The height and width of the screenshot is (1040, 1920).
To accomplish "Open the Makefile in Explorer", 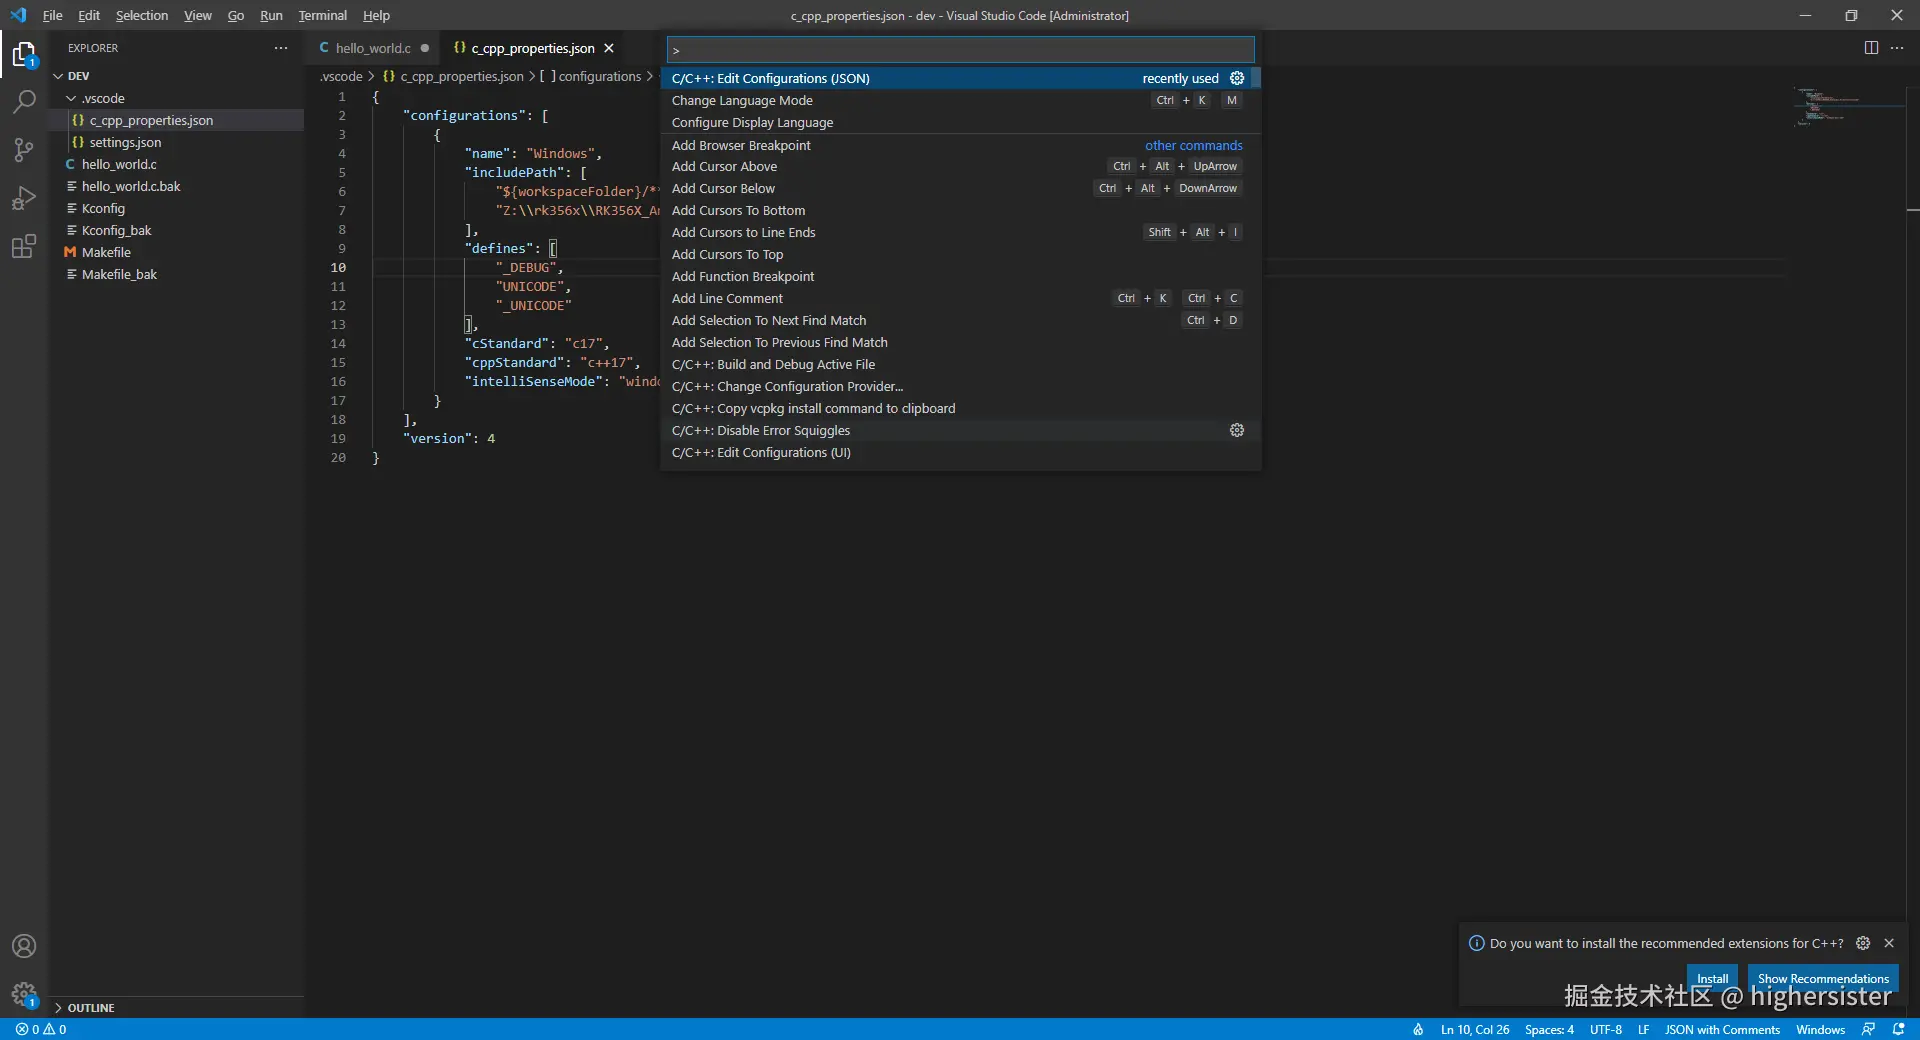I will coord(176,252).
